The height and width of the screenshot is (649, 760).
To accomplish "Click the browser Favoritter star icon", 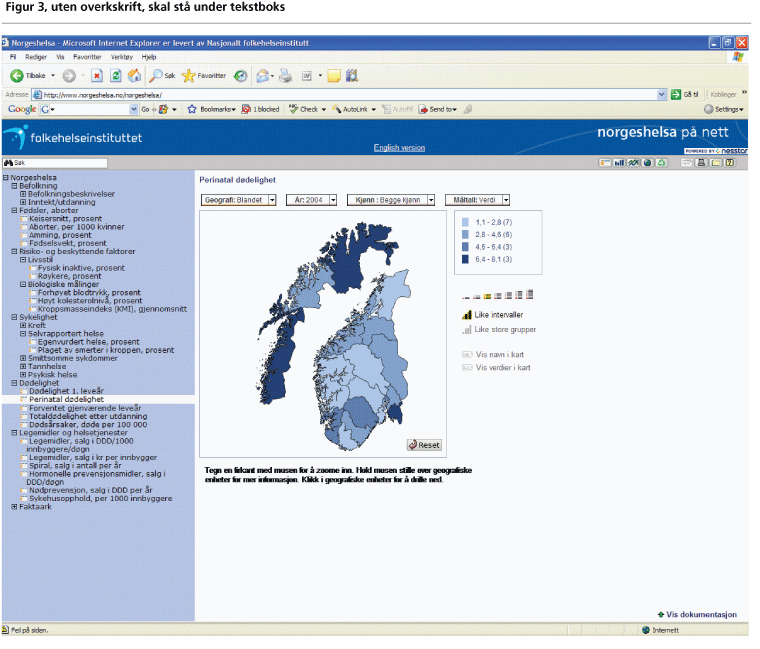I will tap(189, 76).
